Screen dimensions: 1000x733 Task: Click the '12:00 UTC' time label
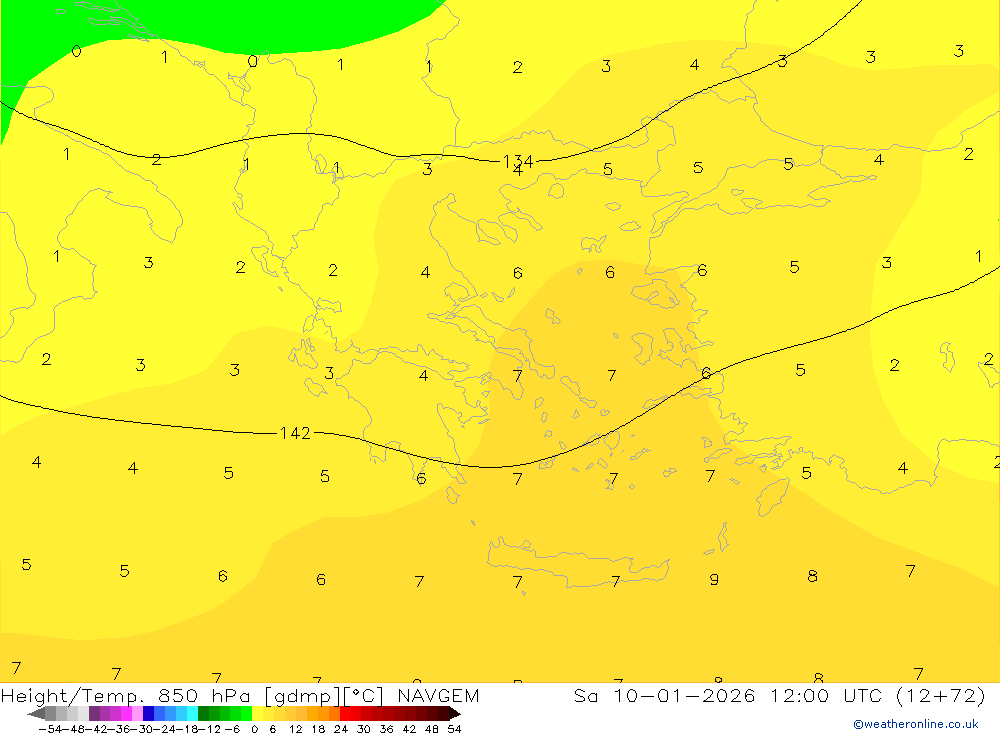[826, 695]
